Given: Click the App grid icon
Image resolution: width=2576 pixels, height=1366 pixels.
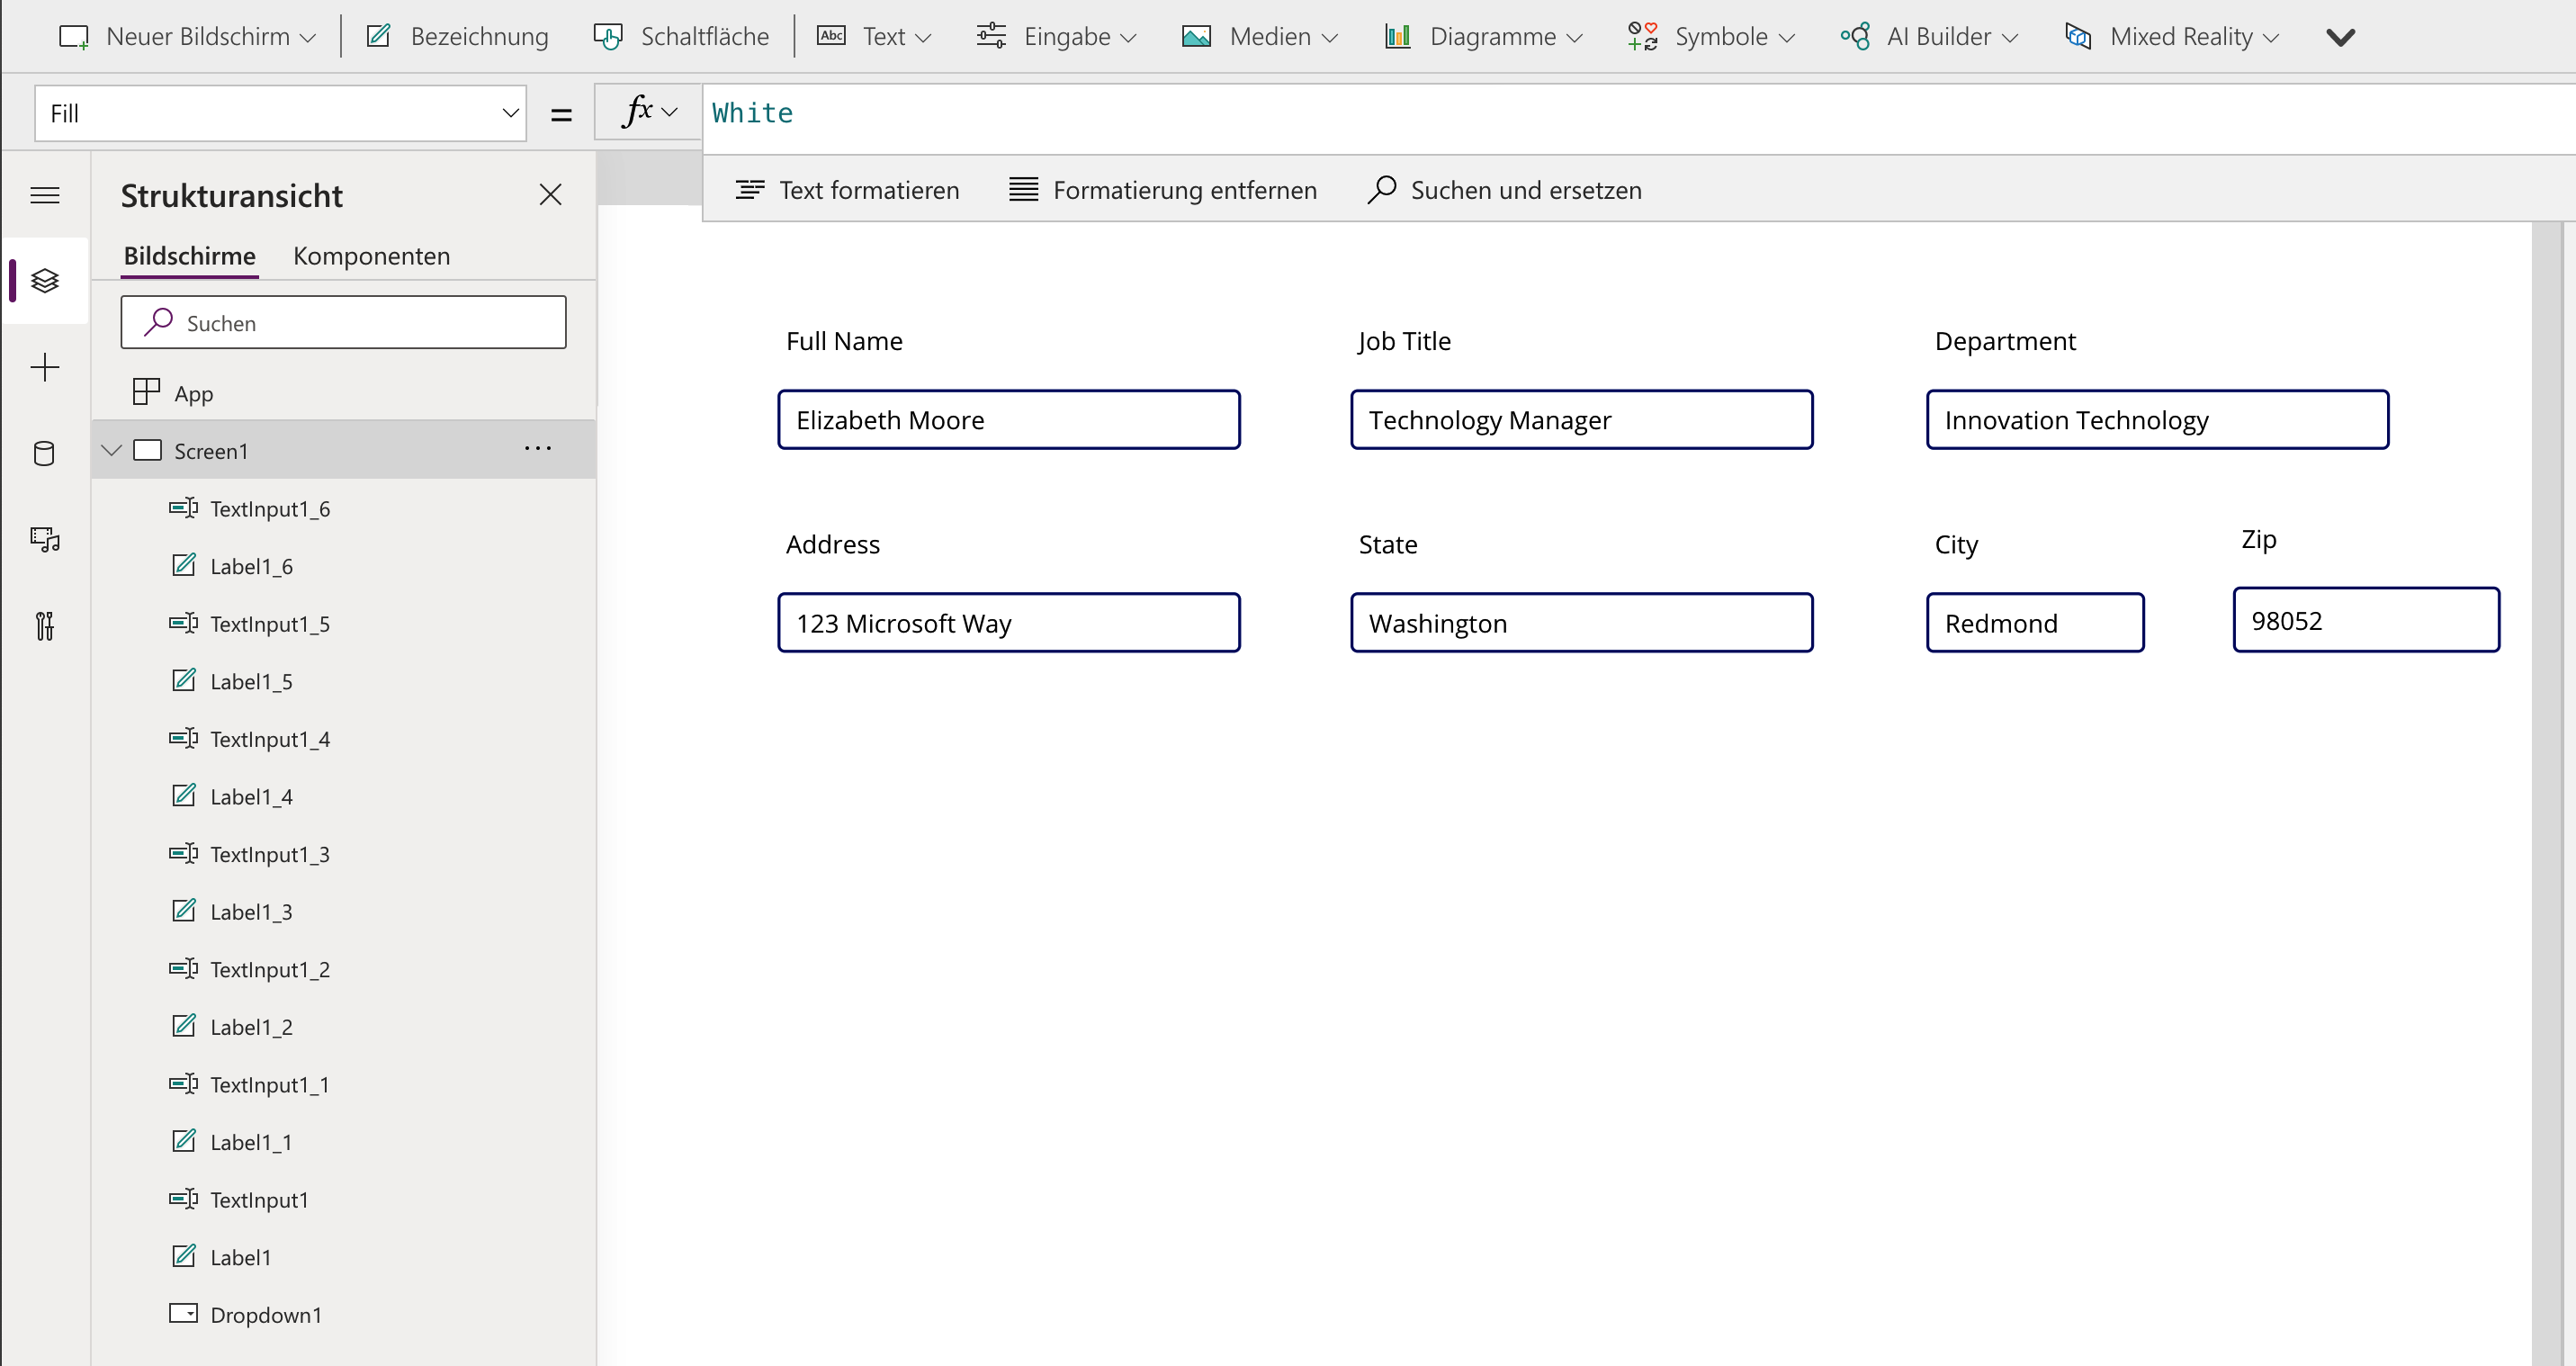Looking at the screenshot, I should click(146, 392).
